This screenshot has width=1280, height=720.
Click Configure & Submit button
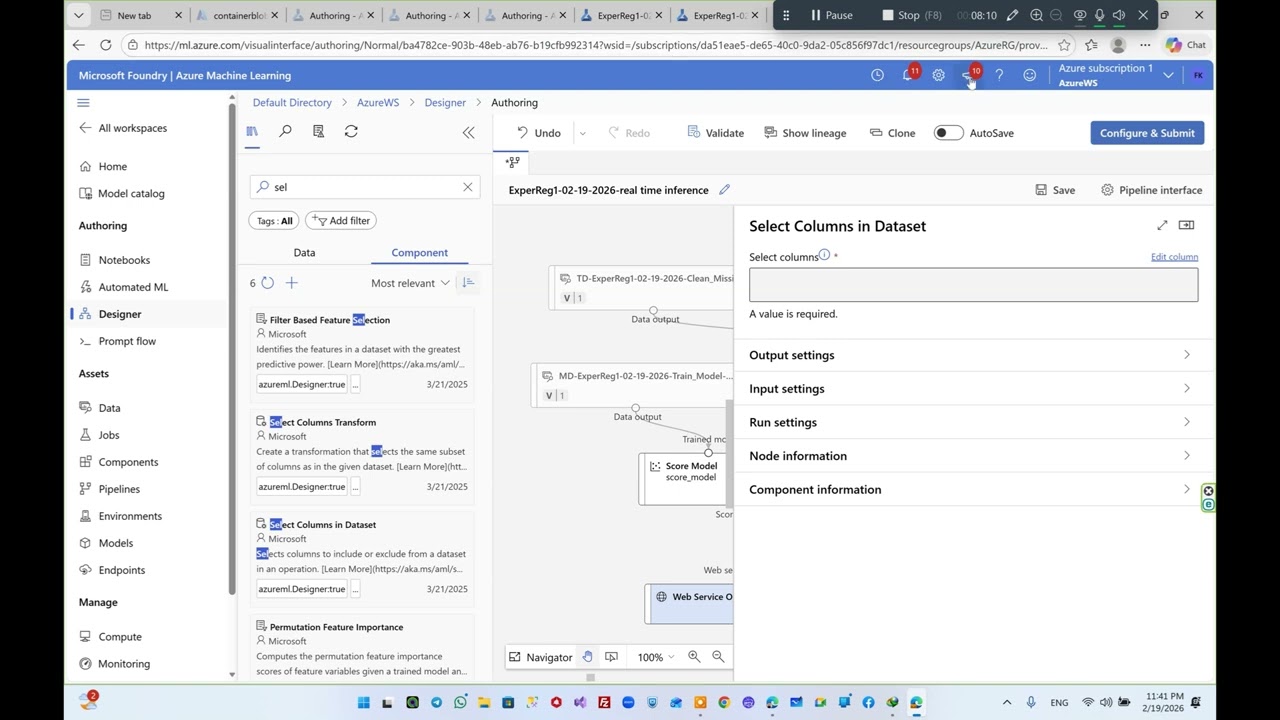[x=1147, y=133]
